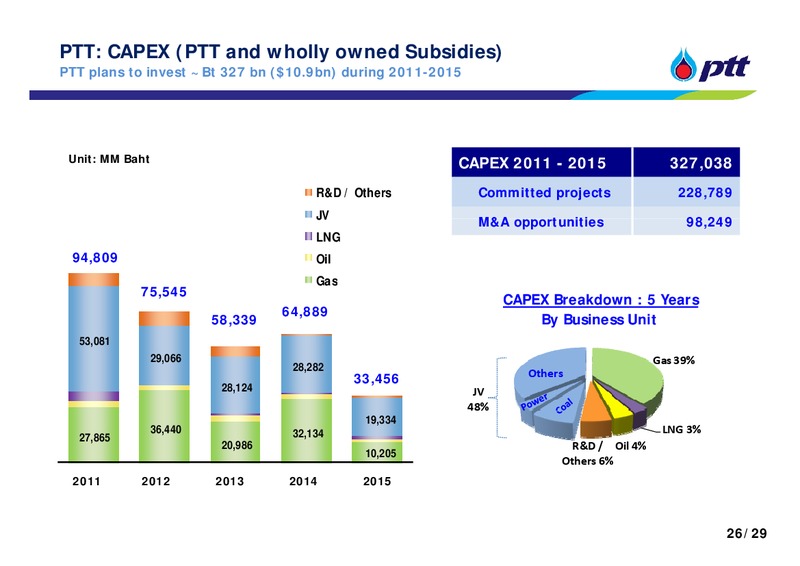Screen dimensions: 800x566
Task: Click the orange R&D pie slice
Action: click(594, 411)
